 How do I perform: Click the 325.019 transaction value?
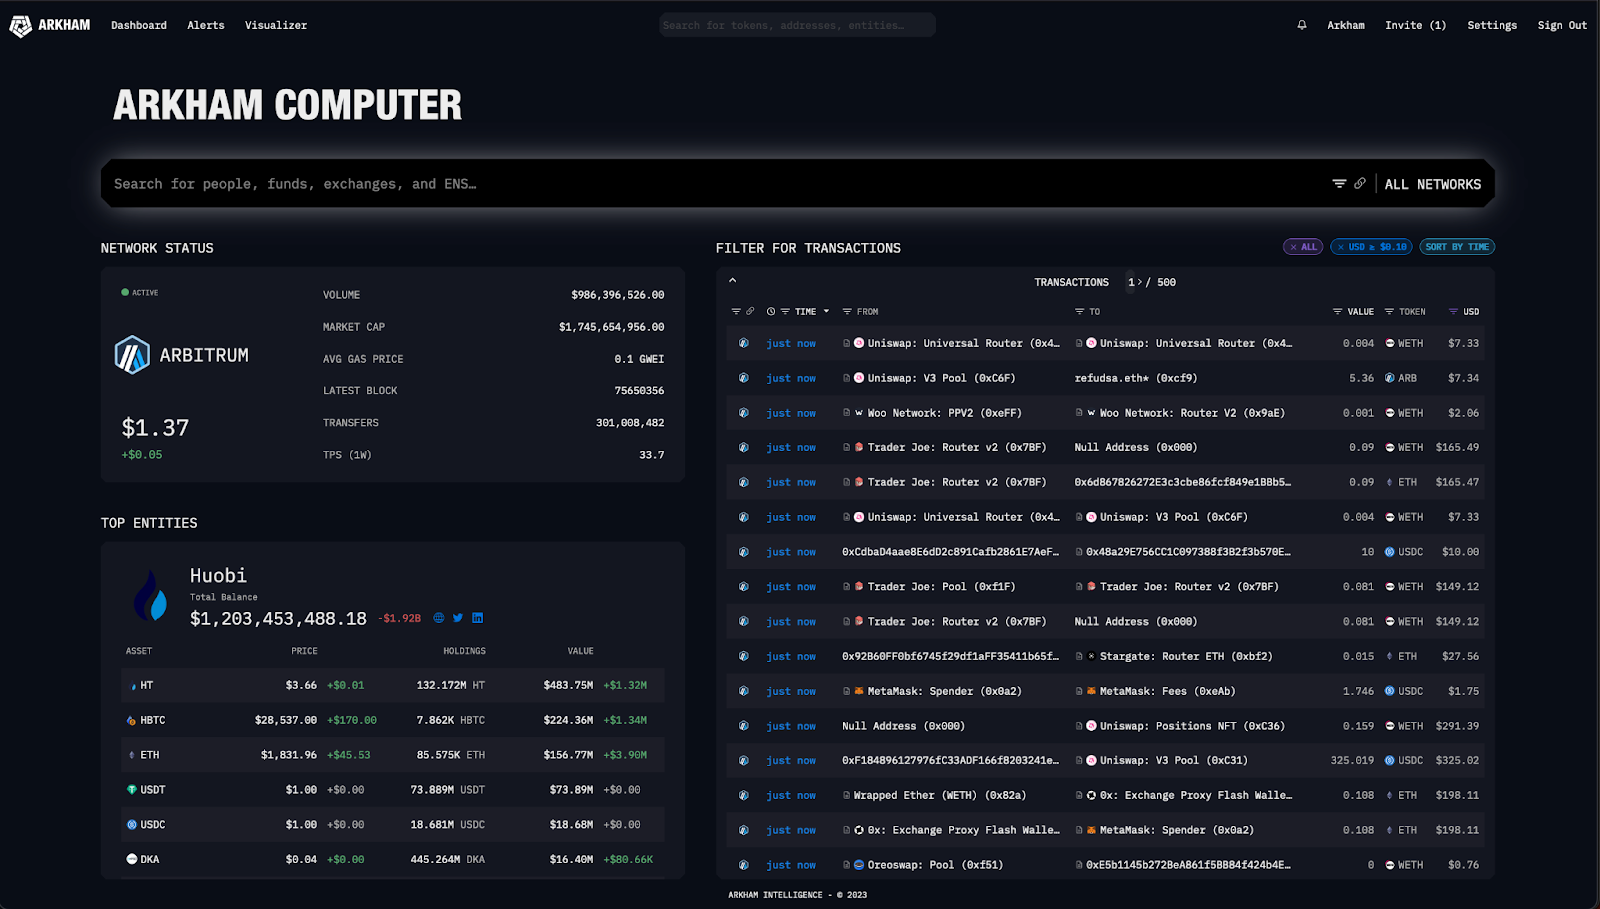(x=1352, y=761)
